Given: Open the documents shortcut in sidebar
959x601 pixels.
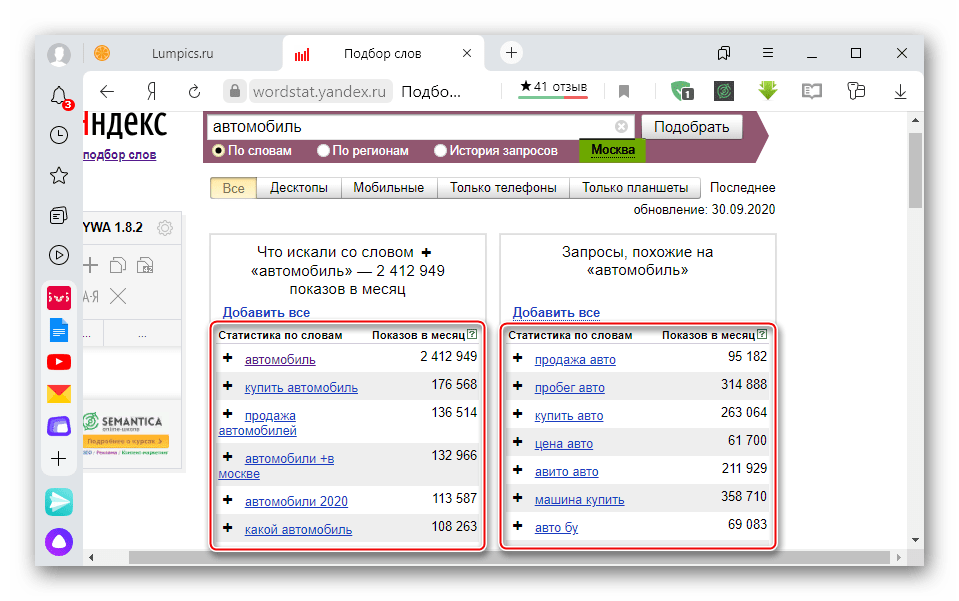Looking at the screenshot, I should 59,330.
